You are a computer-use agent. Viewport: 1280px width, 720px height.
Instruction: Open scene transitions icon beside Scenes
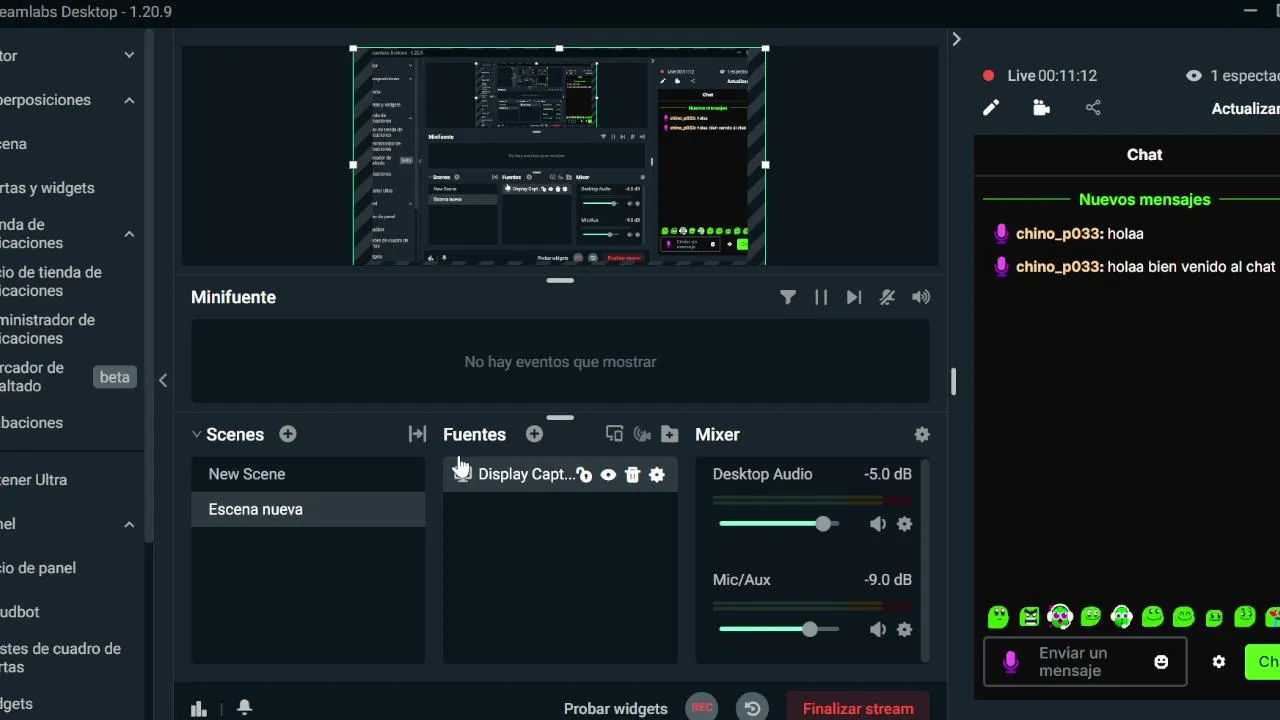coord(417,434)
